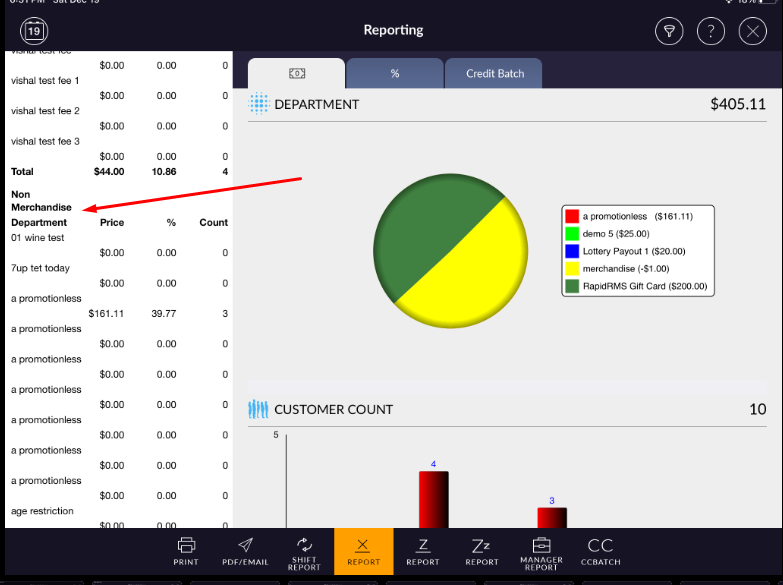Viewport: 783px width, 585px height.
Task: Close the Reporting screen
Action: point(752,31)
